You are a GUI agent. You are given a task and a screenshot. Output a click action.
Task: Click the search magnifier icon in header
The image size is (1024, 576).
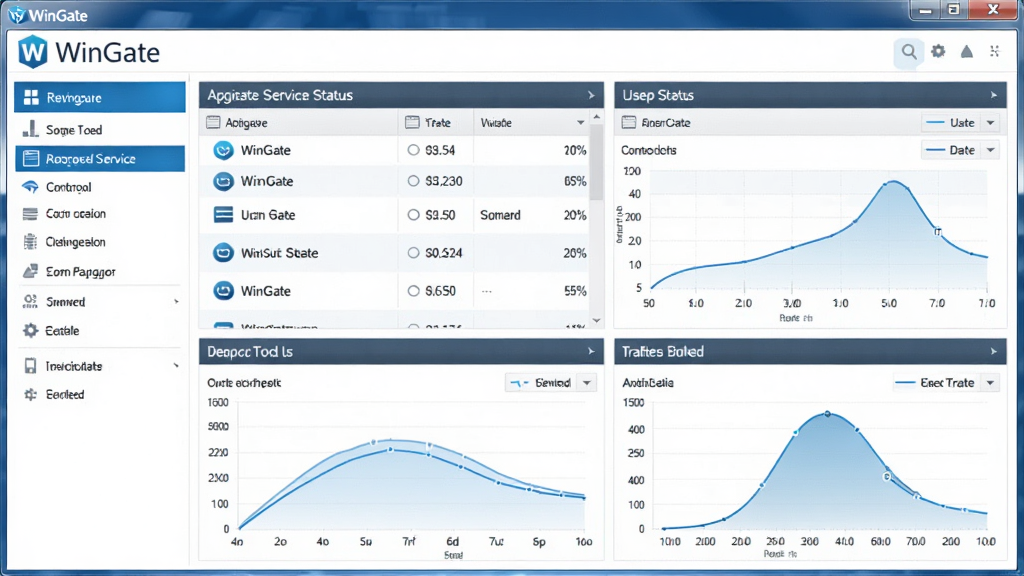click(x=908, y=52)
